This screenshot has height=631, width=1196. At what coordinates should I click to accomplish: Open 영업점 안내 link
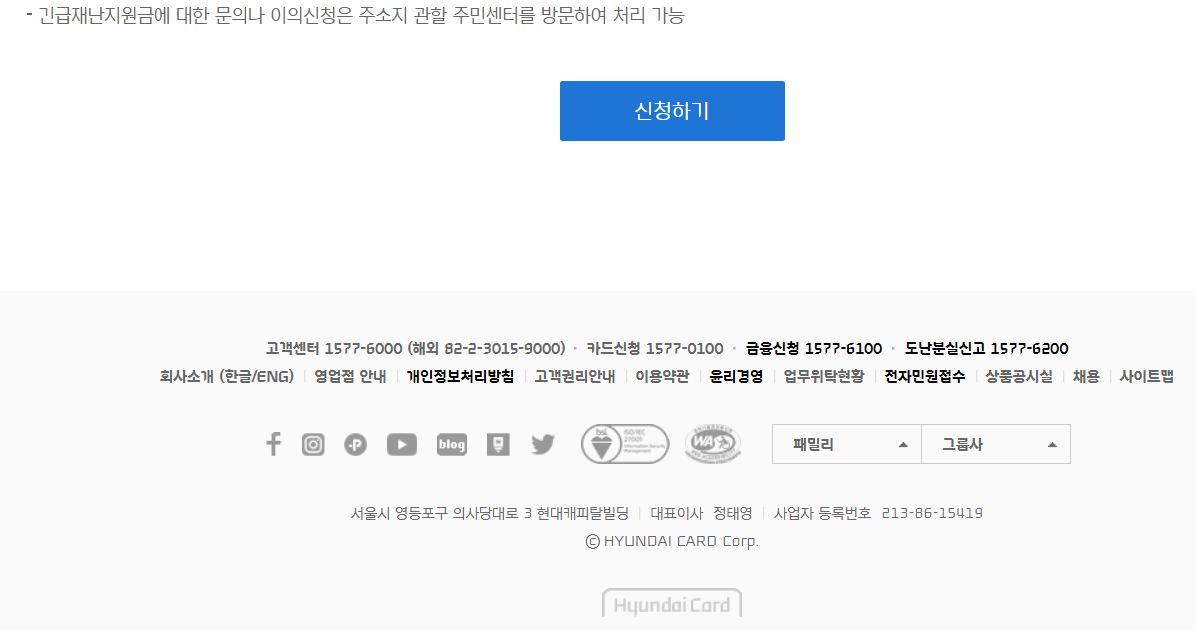coord(350,376)
